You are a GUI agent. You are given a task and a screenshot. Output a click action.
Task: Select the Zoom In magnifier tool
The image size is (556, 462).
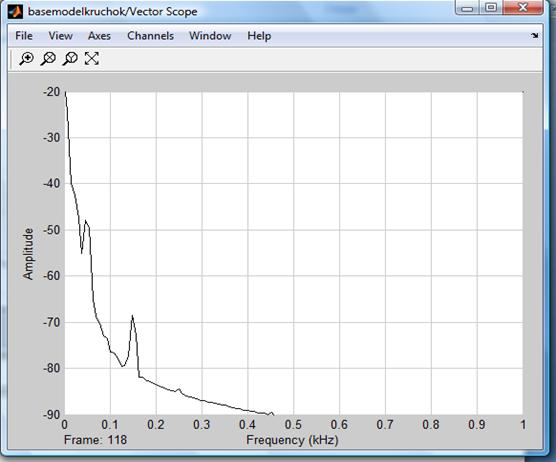(27, 59)
